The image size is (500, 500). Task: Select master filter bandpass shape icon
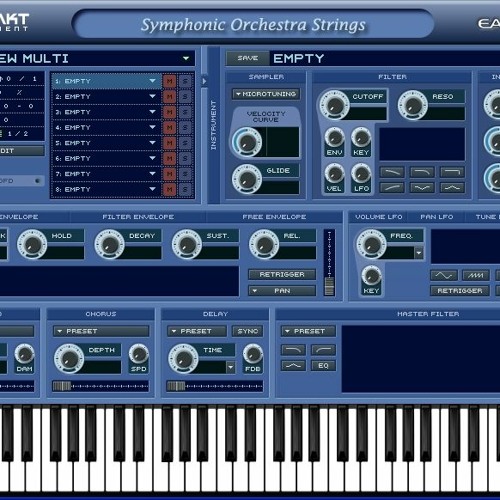tap(293, 366)
